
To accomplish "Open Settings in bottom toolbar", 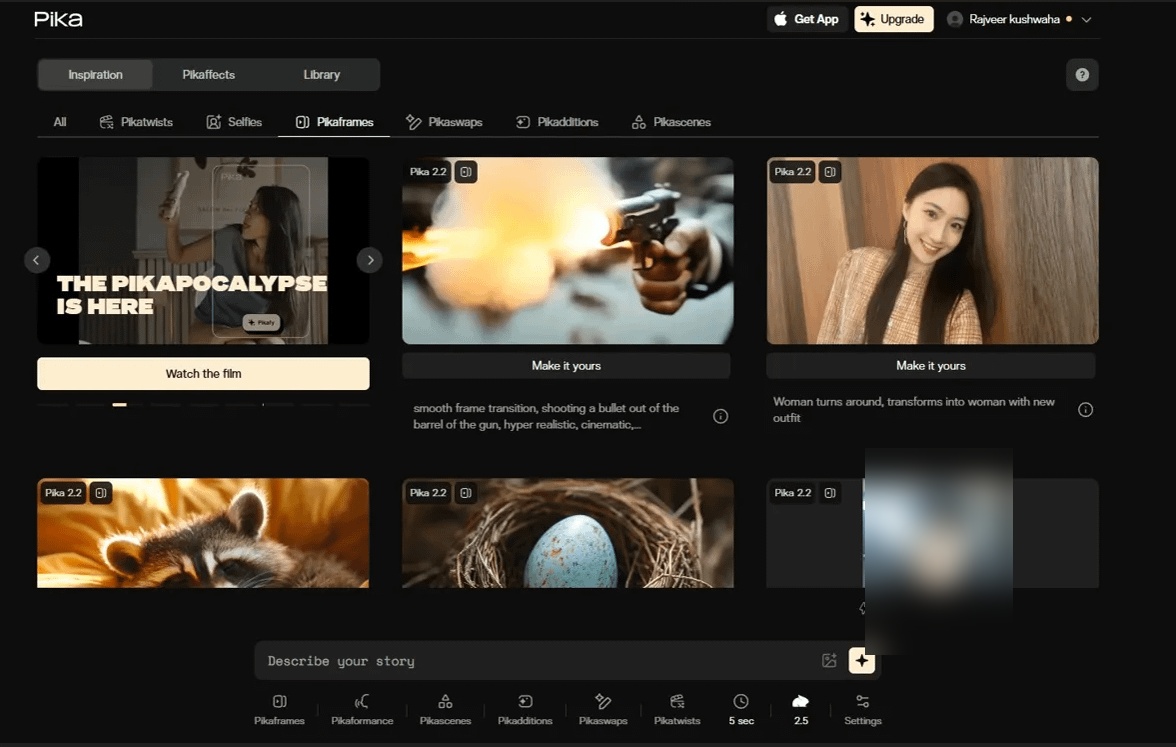I will point(862,710).
